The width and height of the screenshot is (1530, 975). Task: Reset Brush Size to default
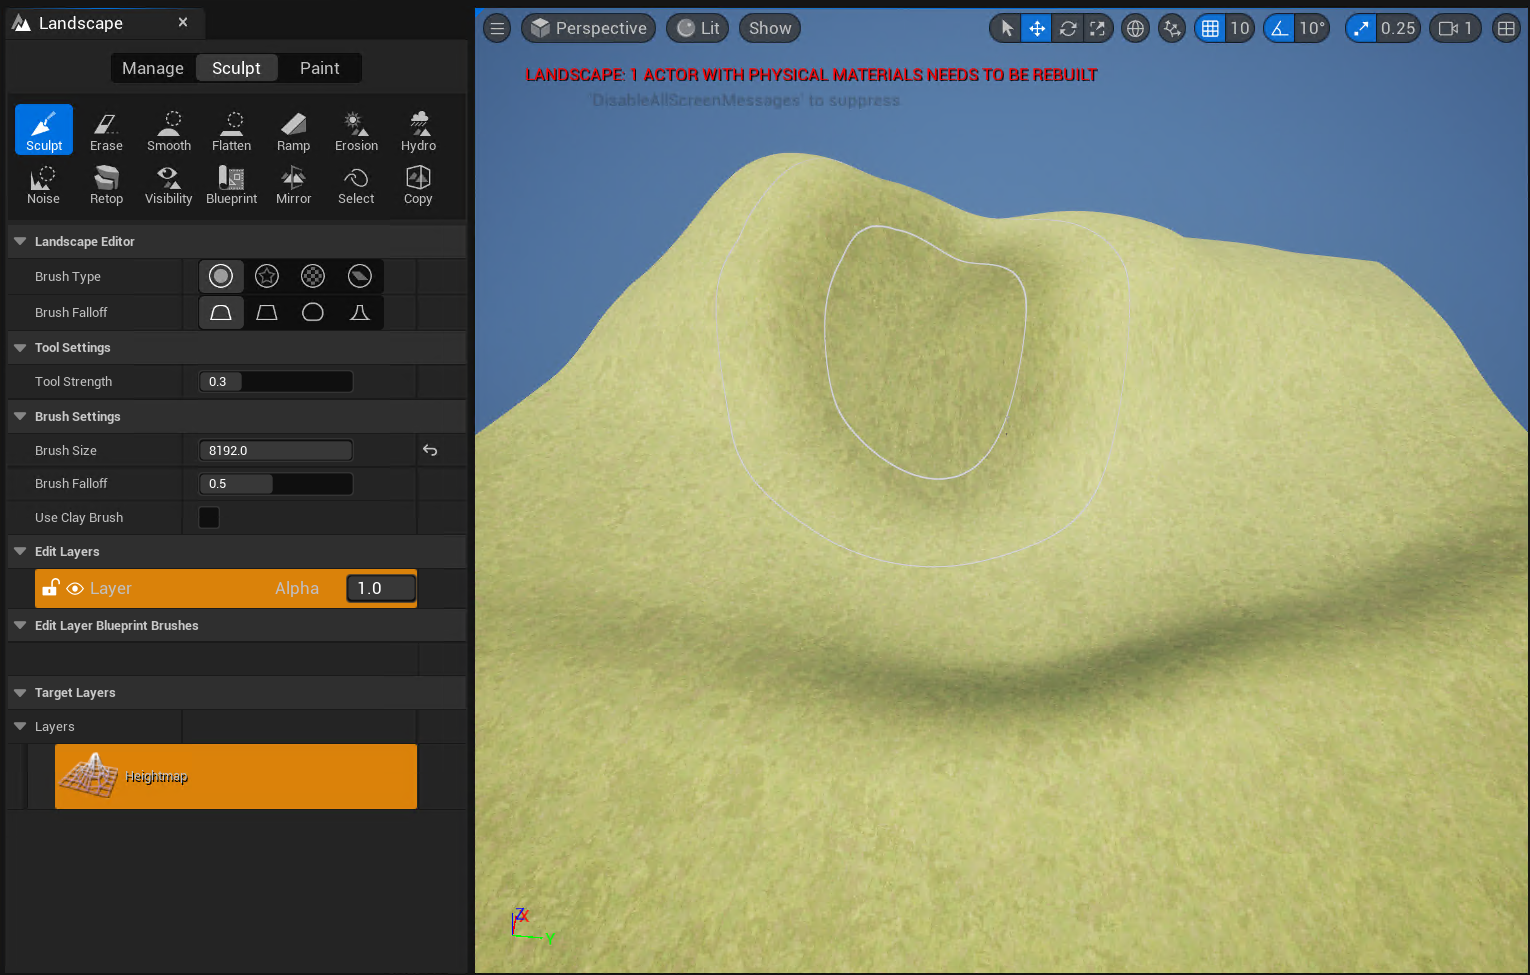(x=430, y=450)
